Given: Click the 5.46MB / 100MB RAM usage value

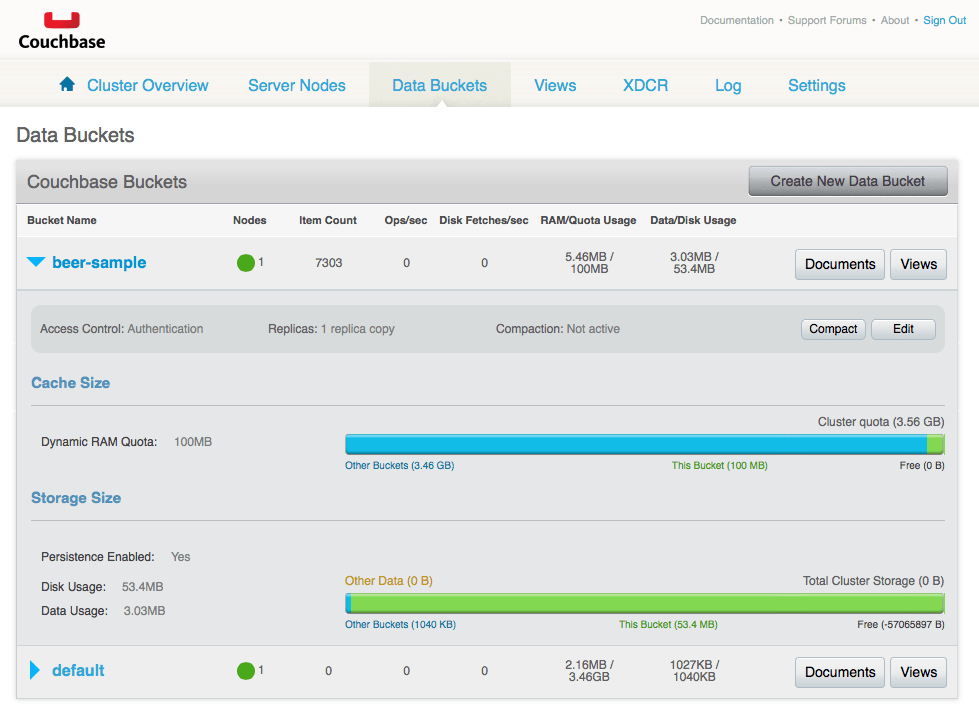Looking at the screenshot, I should pyautogui.click(x=589, y=263).
